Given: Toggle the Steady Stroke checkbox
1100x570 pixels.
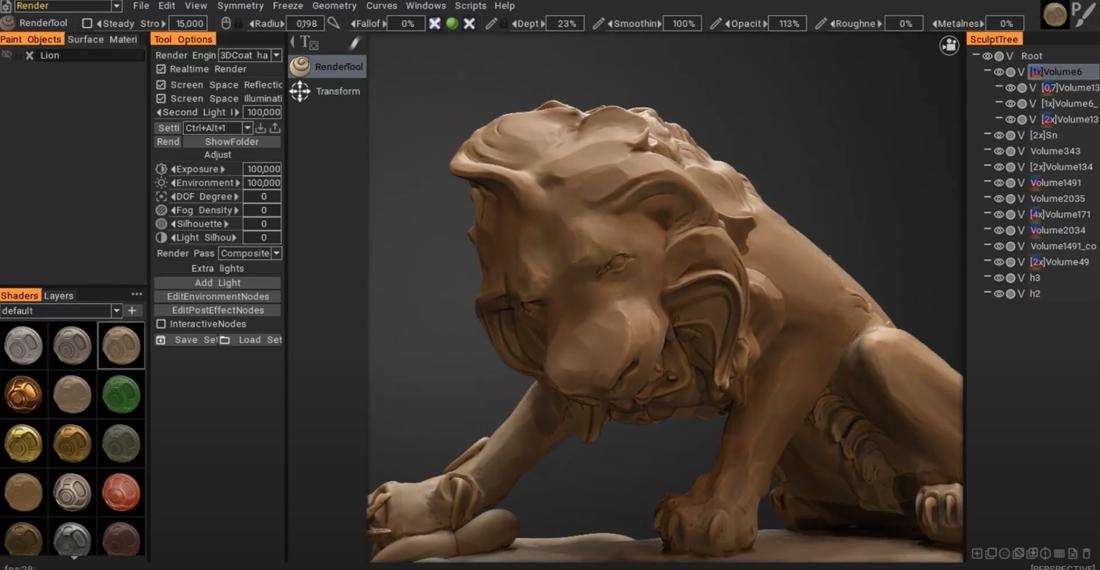Looking at the screenshot, I should click(87, 23).
